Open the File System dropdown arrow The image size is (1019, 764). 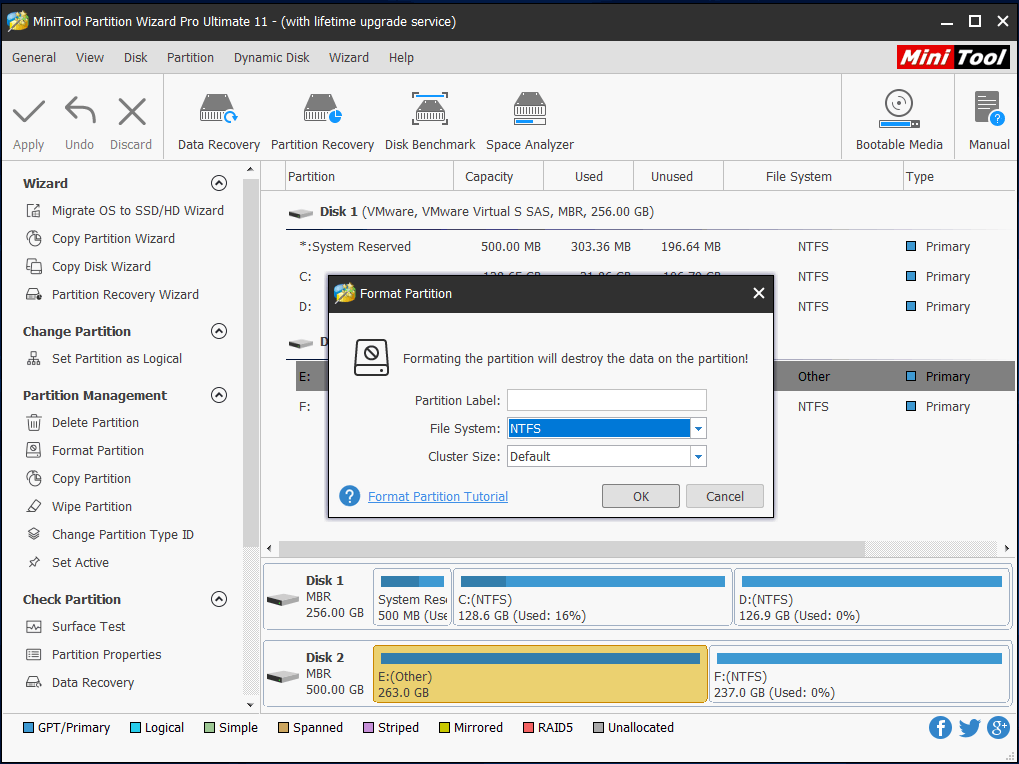pos(698,428)
